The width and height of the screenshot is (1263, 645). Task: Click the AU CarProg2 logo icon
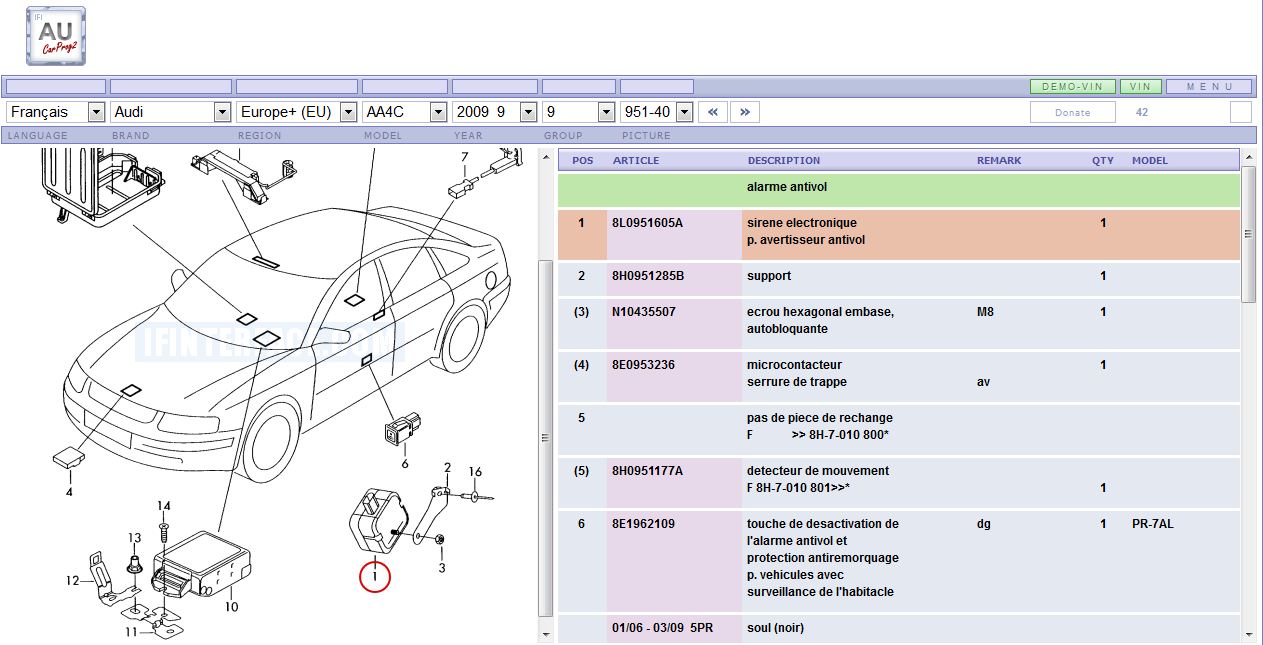pyautogui.click(x=56, y=36)
